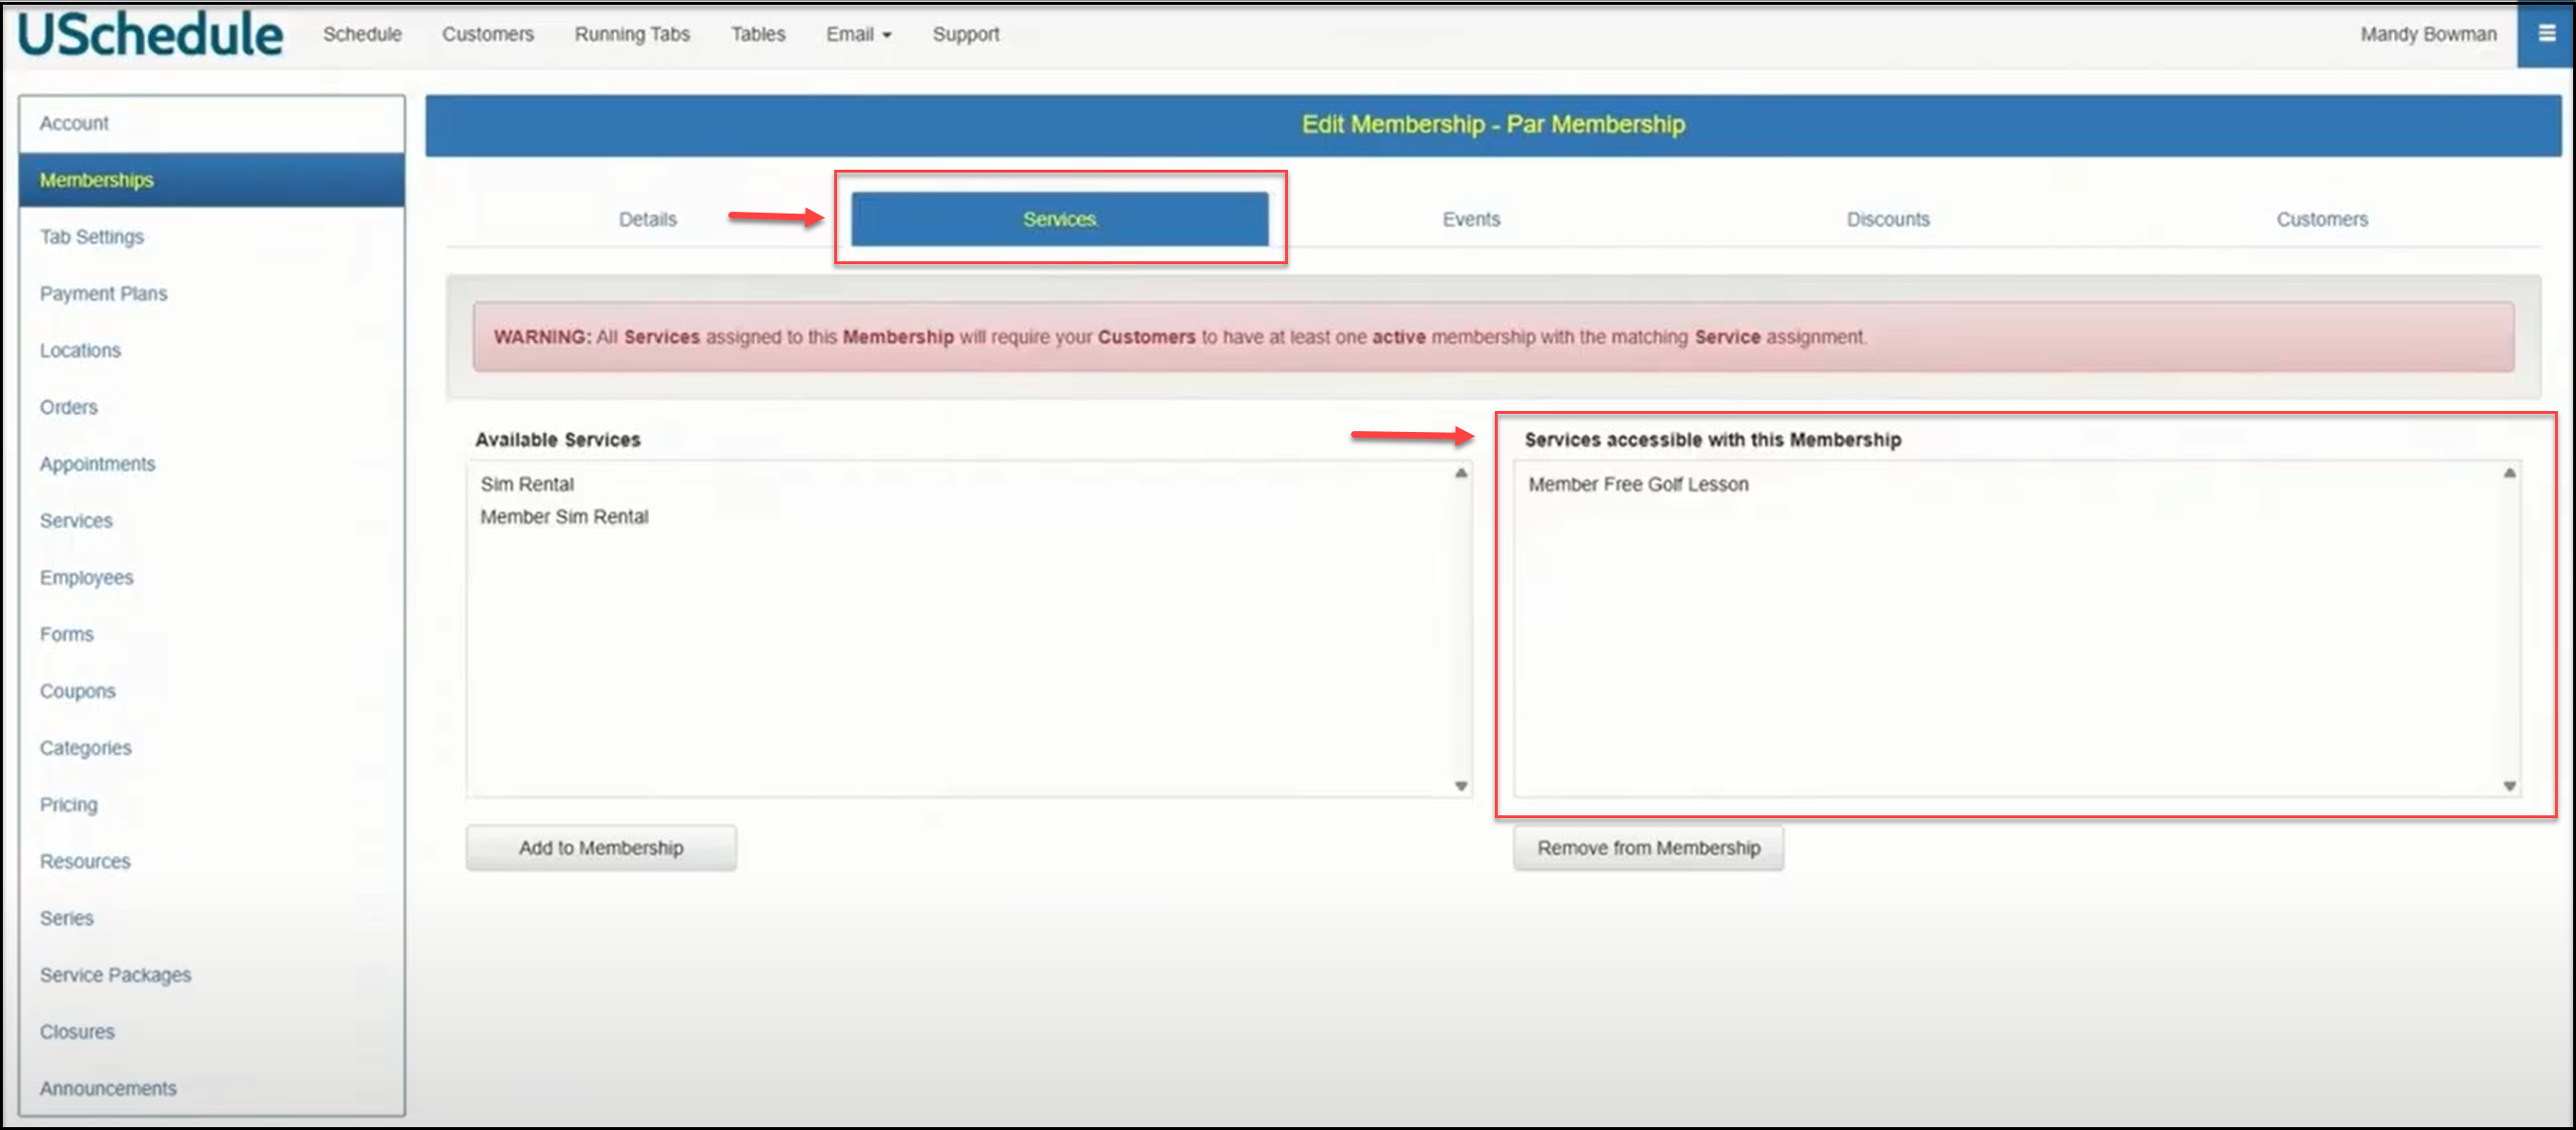Select Member Free Golf Lesson entry

click(1638, 484)
